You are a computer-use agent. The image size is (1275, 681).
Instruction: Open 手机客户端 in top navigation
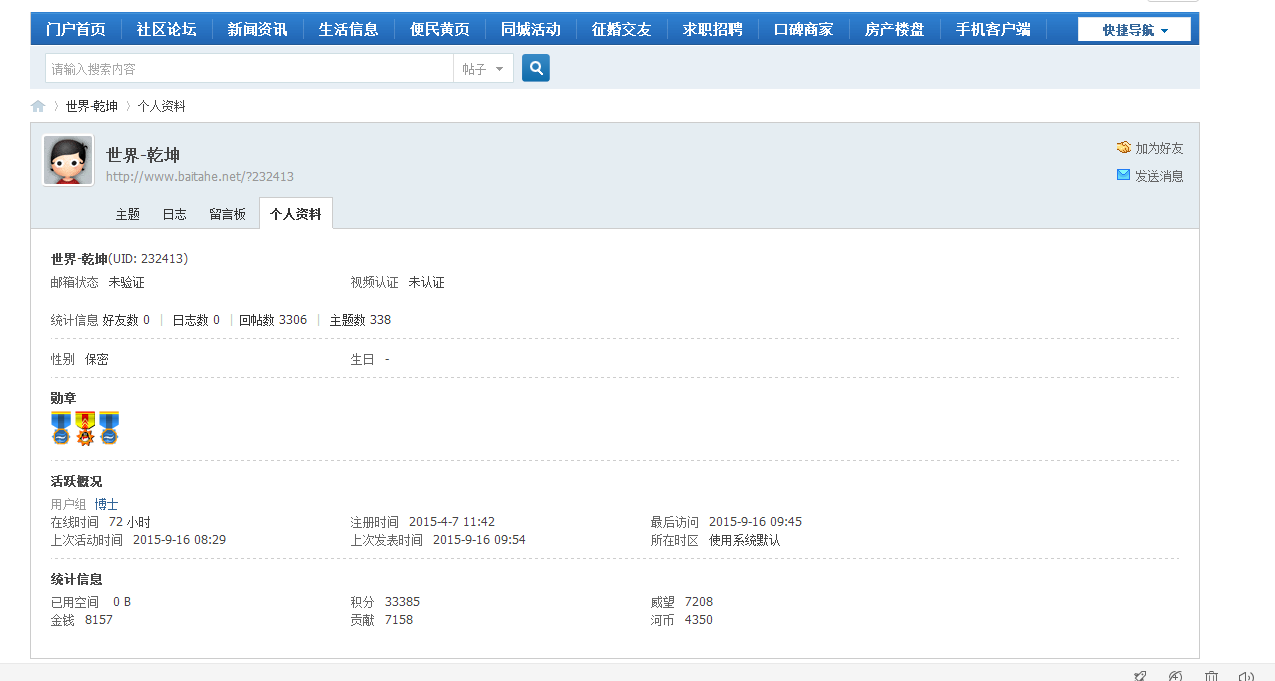point(994,29)
